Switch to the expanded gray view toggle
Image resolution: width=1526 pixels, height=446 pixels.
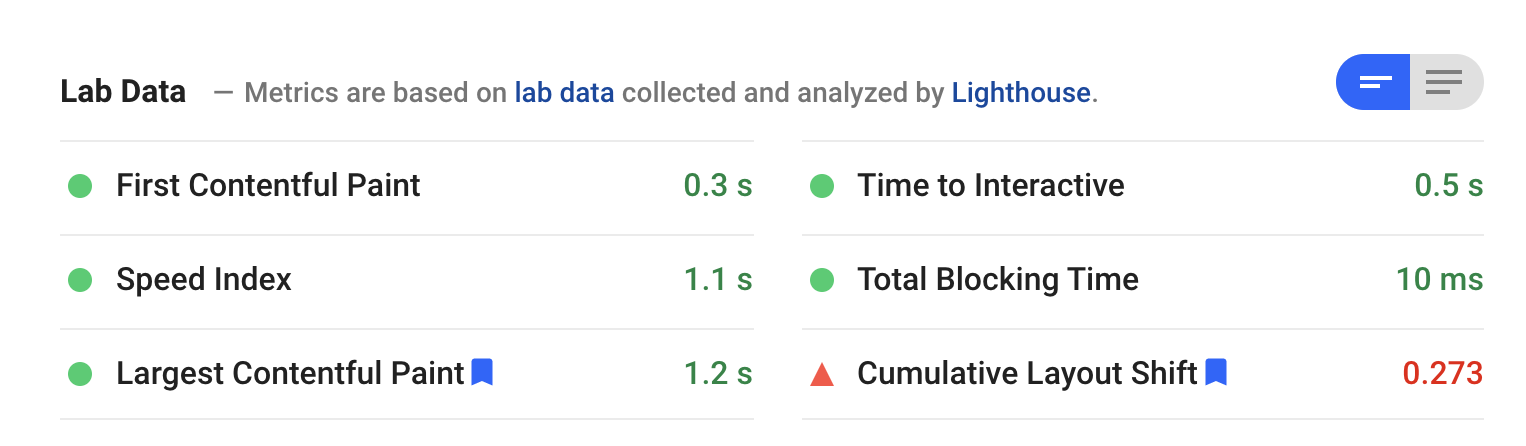1445,82
